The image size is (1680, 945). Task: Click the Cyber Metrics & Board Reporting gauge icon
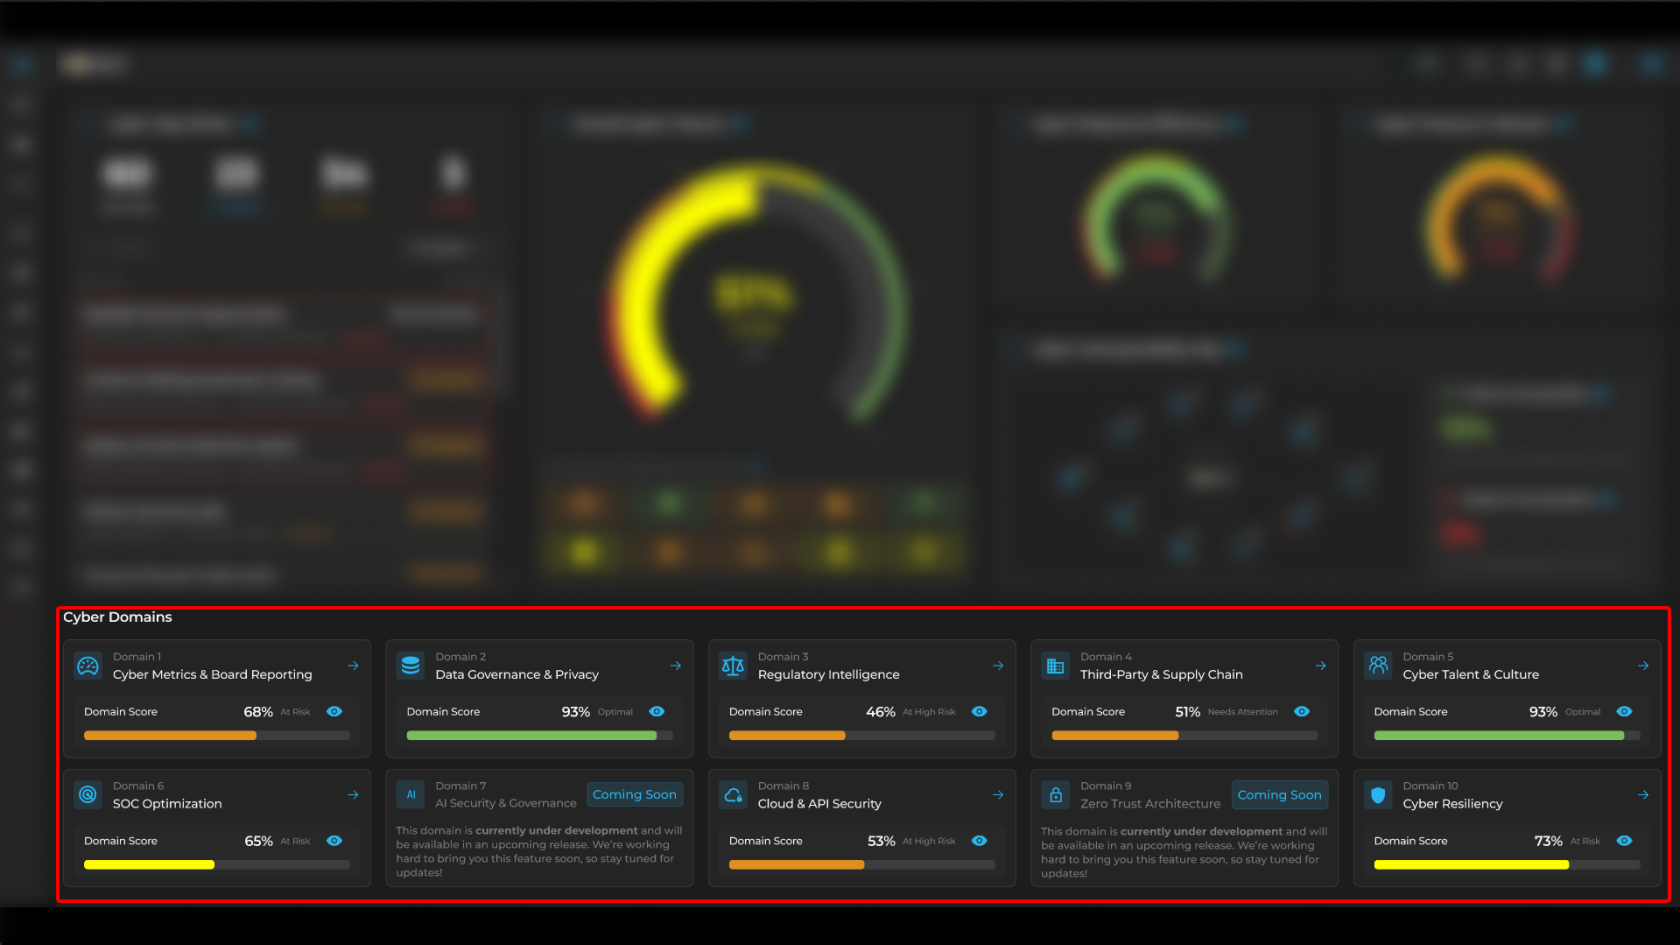[88, 666]
